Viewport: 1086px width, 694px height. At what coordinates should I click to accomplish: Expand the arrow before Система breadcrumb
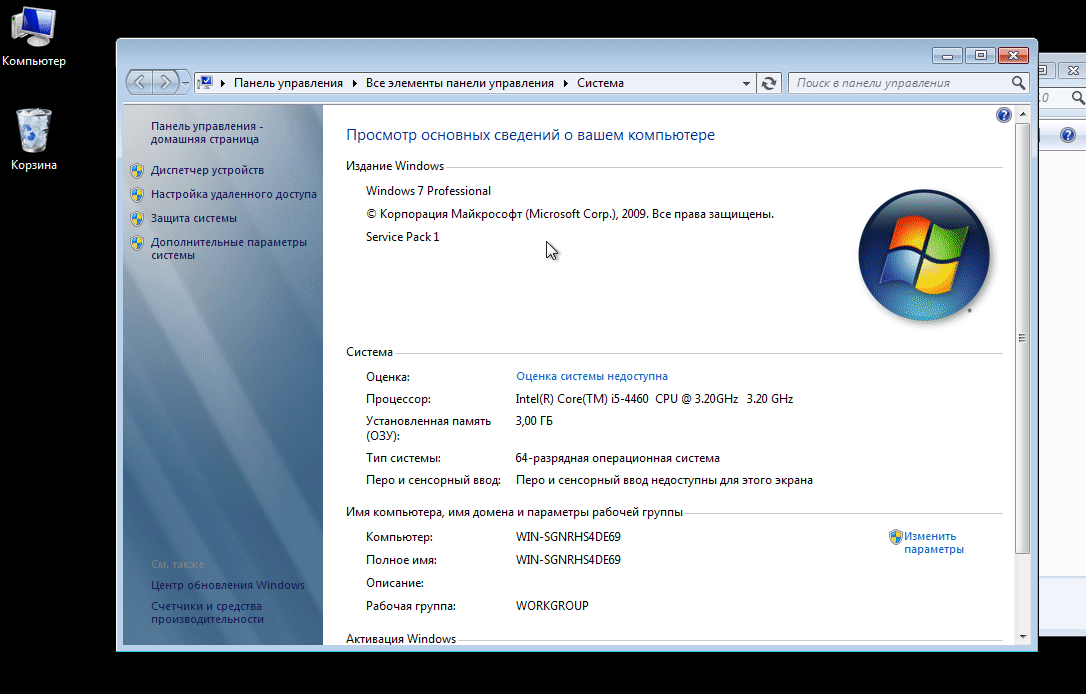tap(566, 83)
